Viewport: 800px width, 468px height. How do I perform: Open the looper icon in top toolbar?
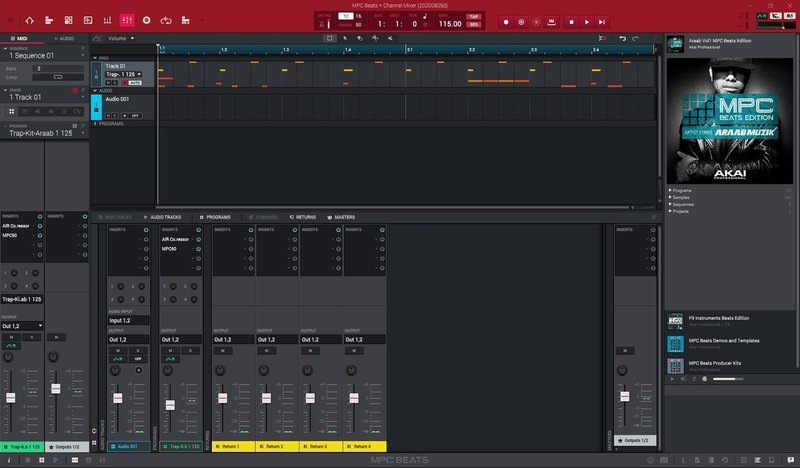pyautogui.click(x=166, y=20)
